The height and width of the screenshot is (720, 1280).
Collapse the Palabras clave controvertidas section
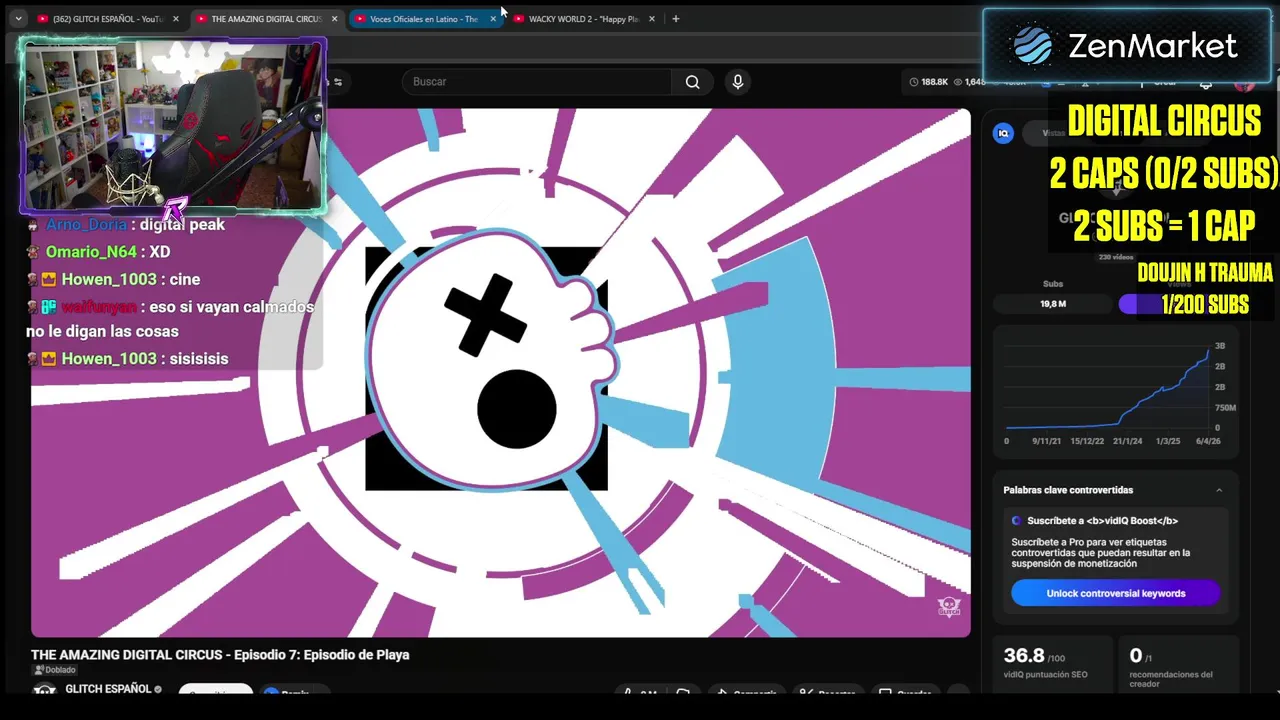1219,490
